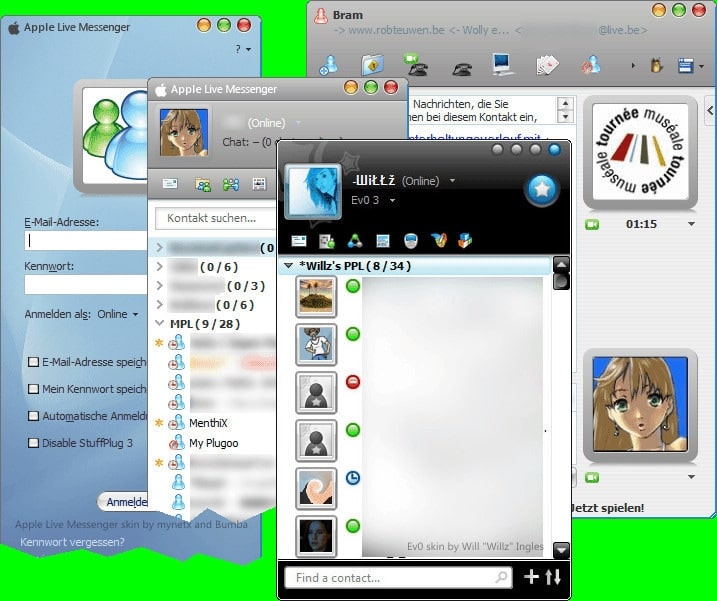Collapse the *Willz's PPL group
The width and height of the screenshot is (717, 601).
pyautogui.click(x=289, y=265)
